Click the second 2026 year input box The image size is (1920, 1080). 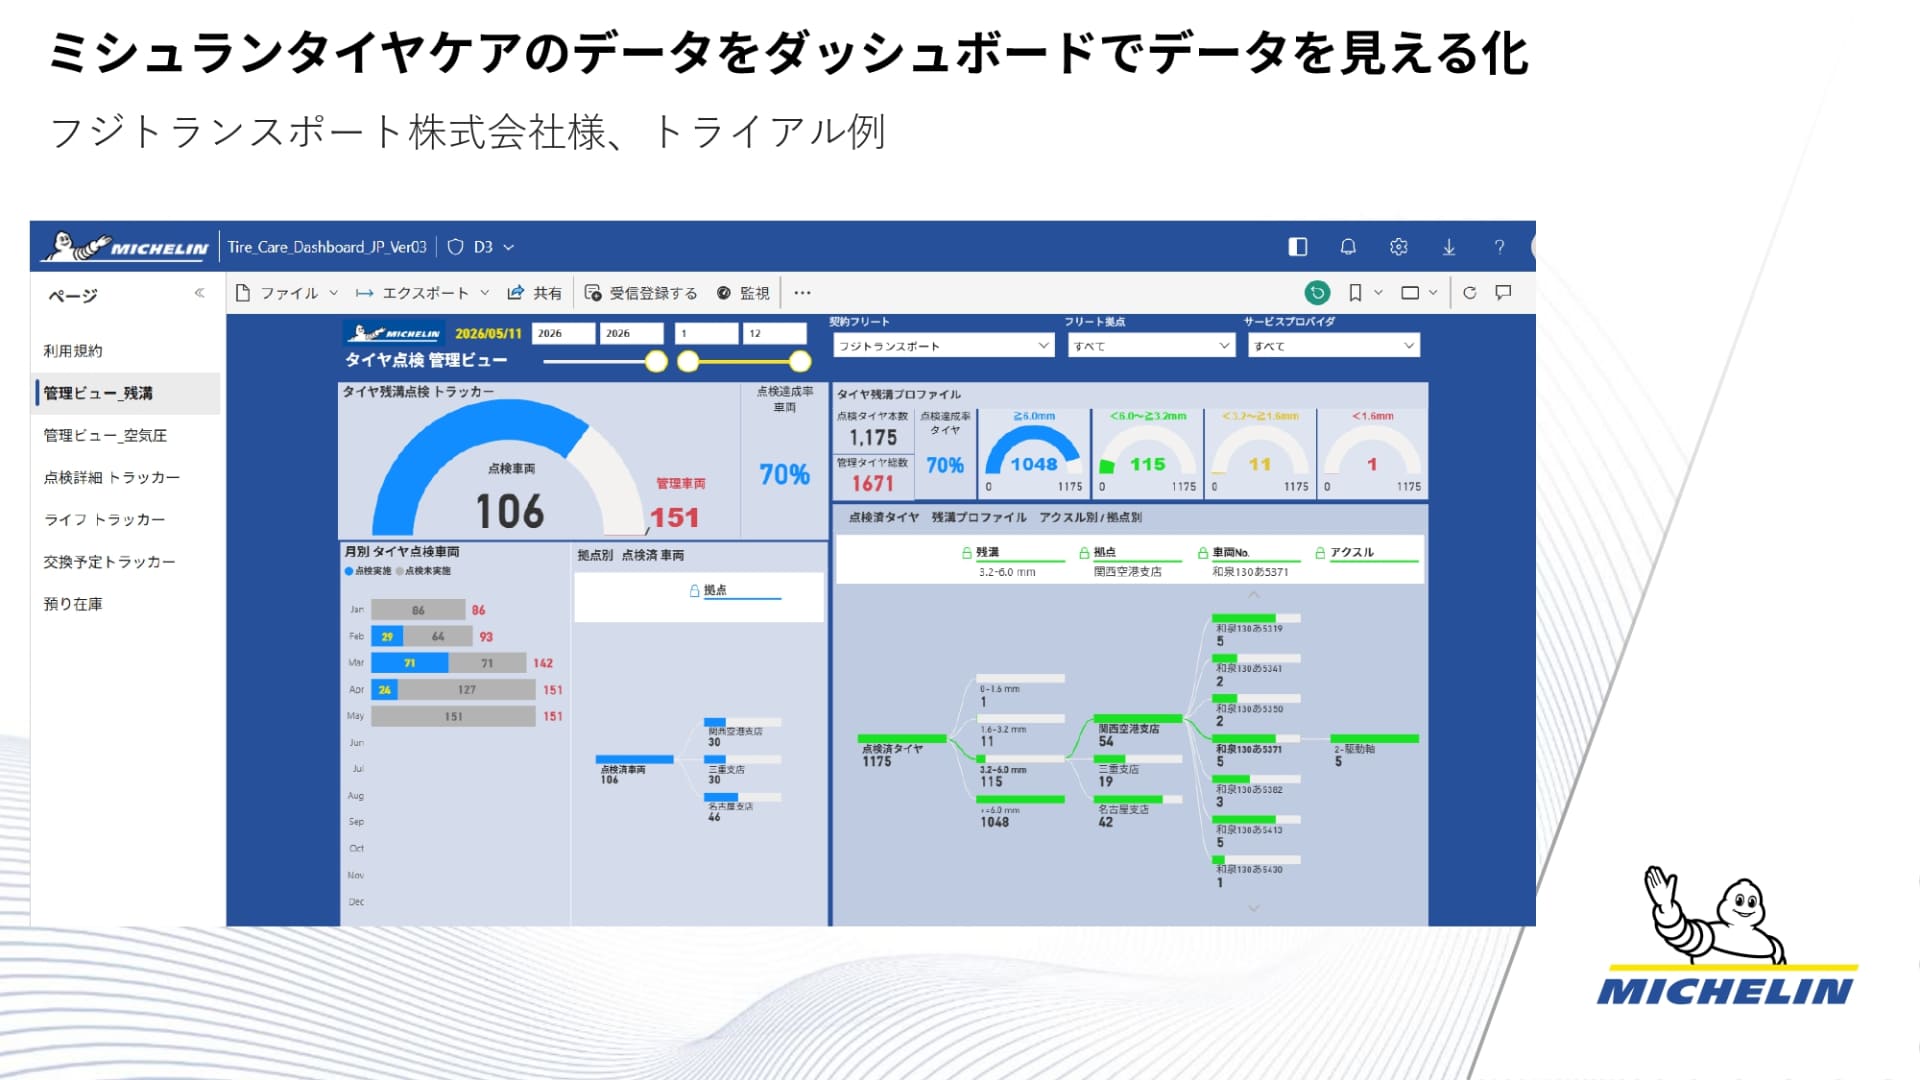[631, 333]
